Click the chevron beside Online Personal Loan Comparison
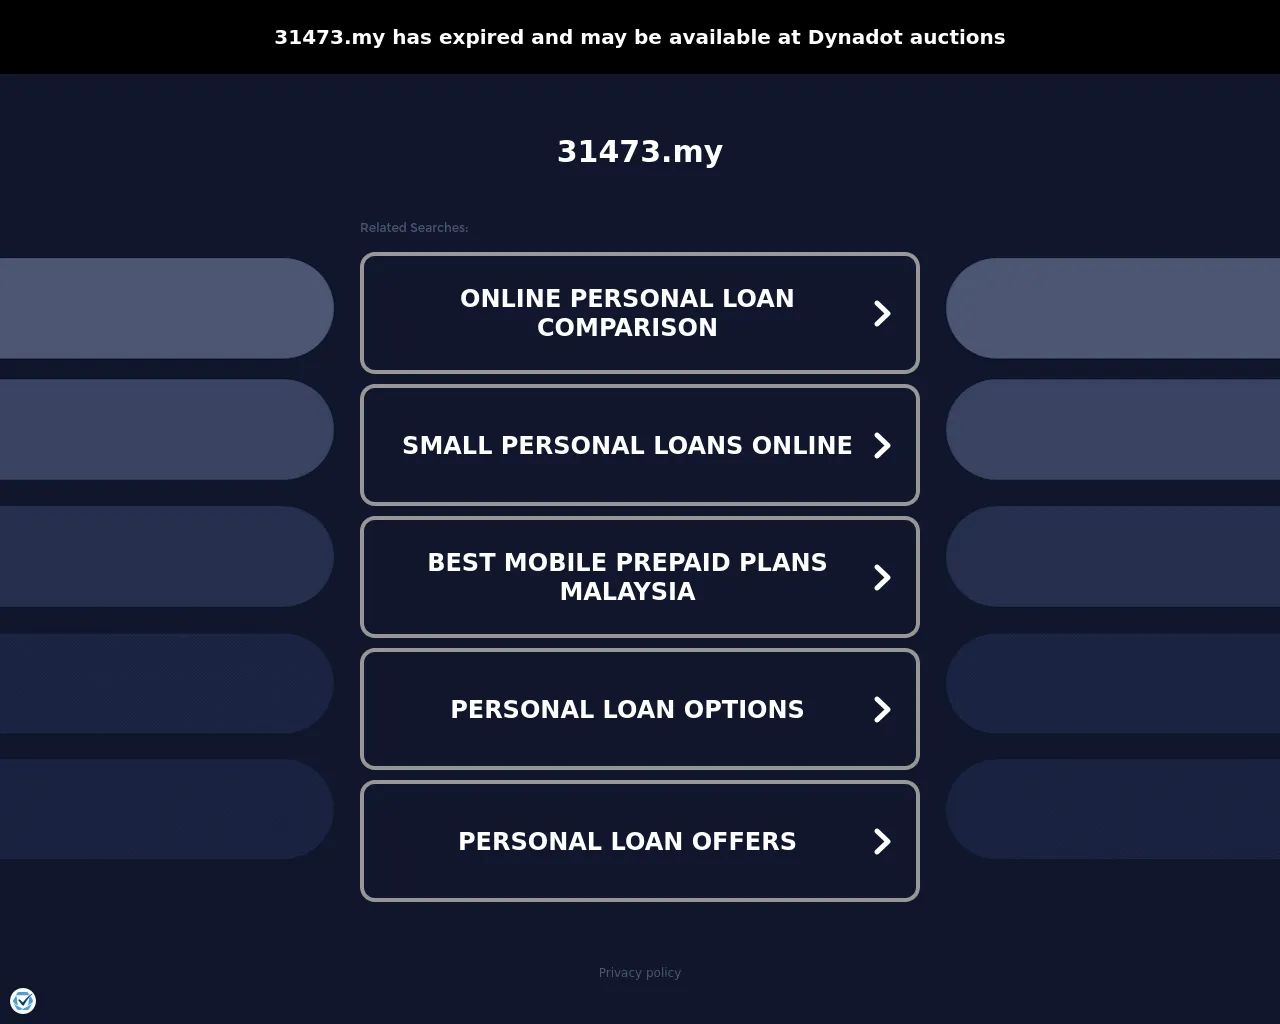The width and height of the screenshot is (1280, 1024). (882, 313)
